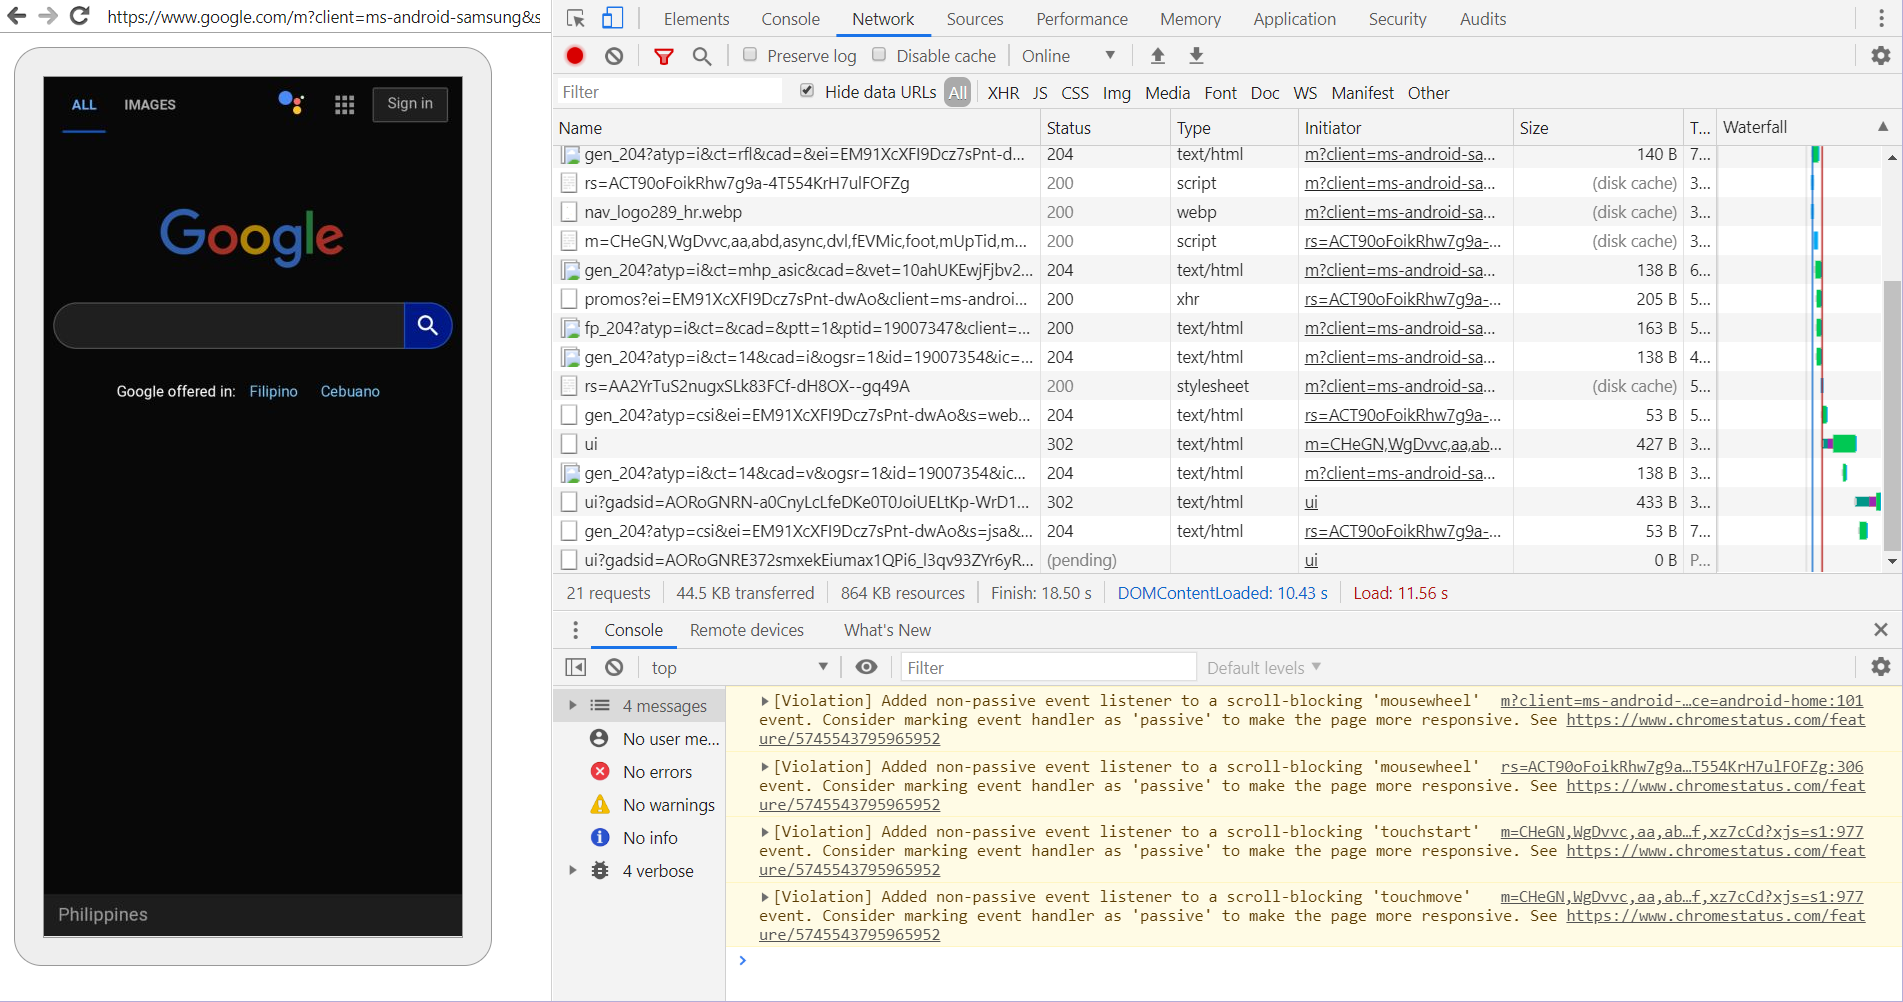The image size is (1903, 1002).
Task: Filter requests by Doc
Action: coord(1265,93)
